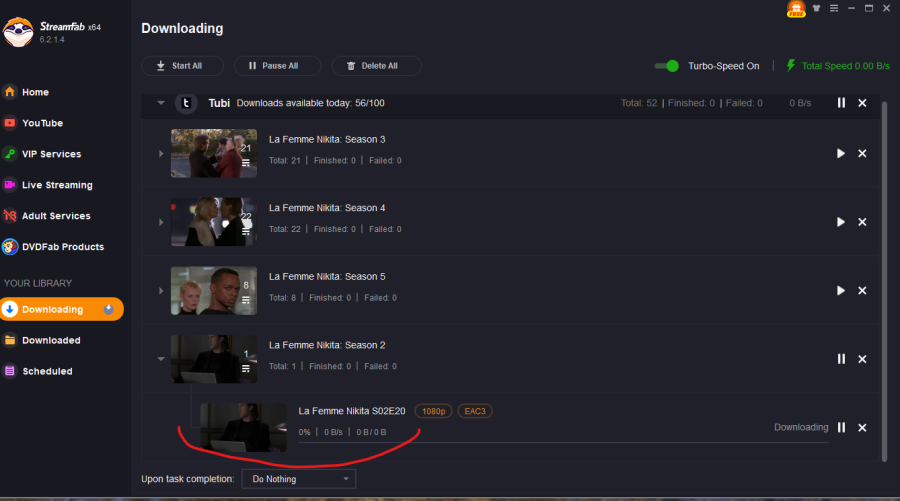Pause the Tubi group downloads
This screenshot has height=501, width=900.
(x=841, y=103)
